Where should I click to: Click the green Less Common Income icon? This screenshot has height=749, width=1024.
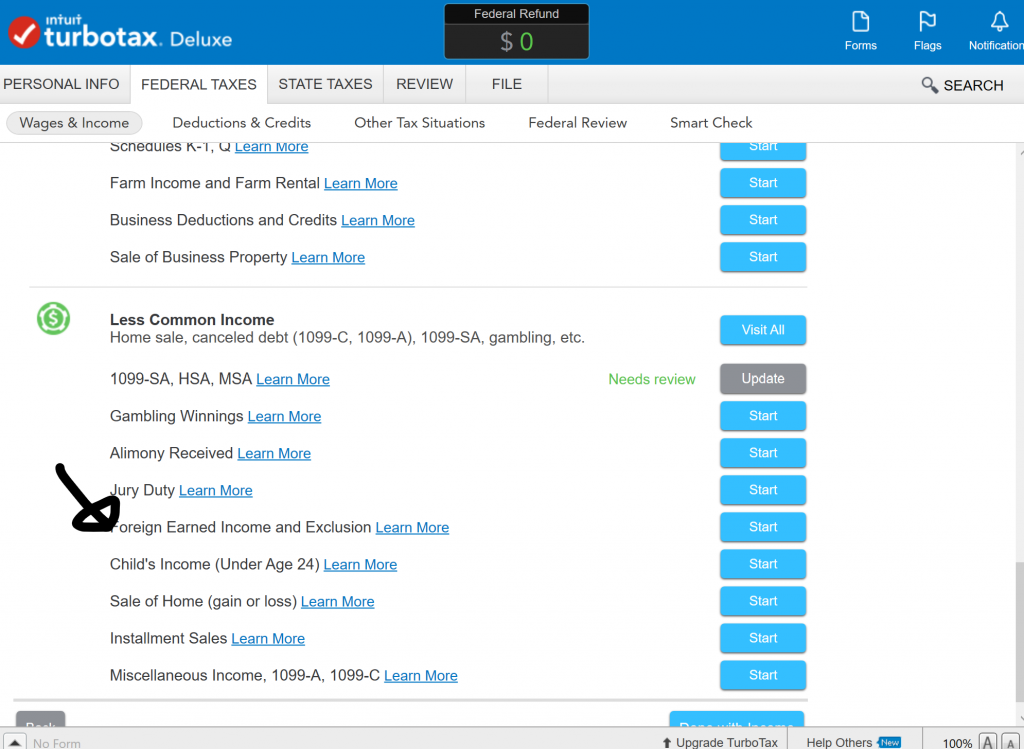pyautogui.click(x=53, y=319)
